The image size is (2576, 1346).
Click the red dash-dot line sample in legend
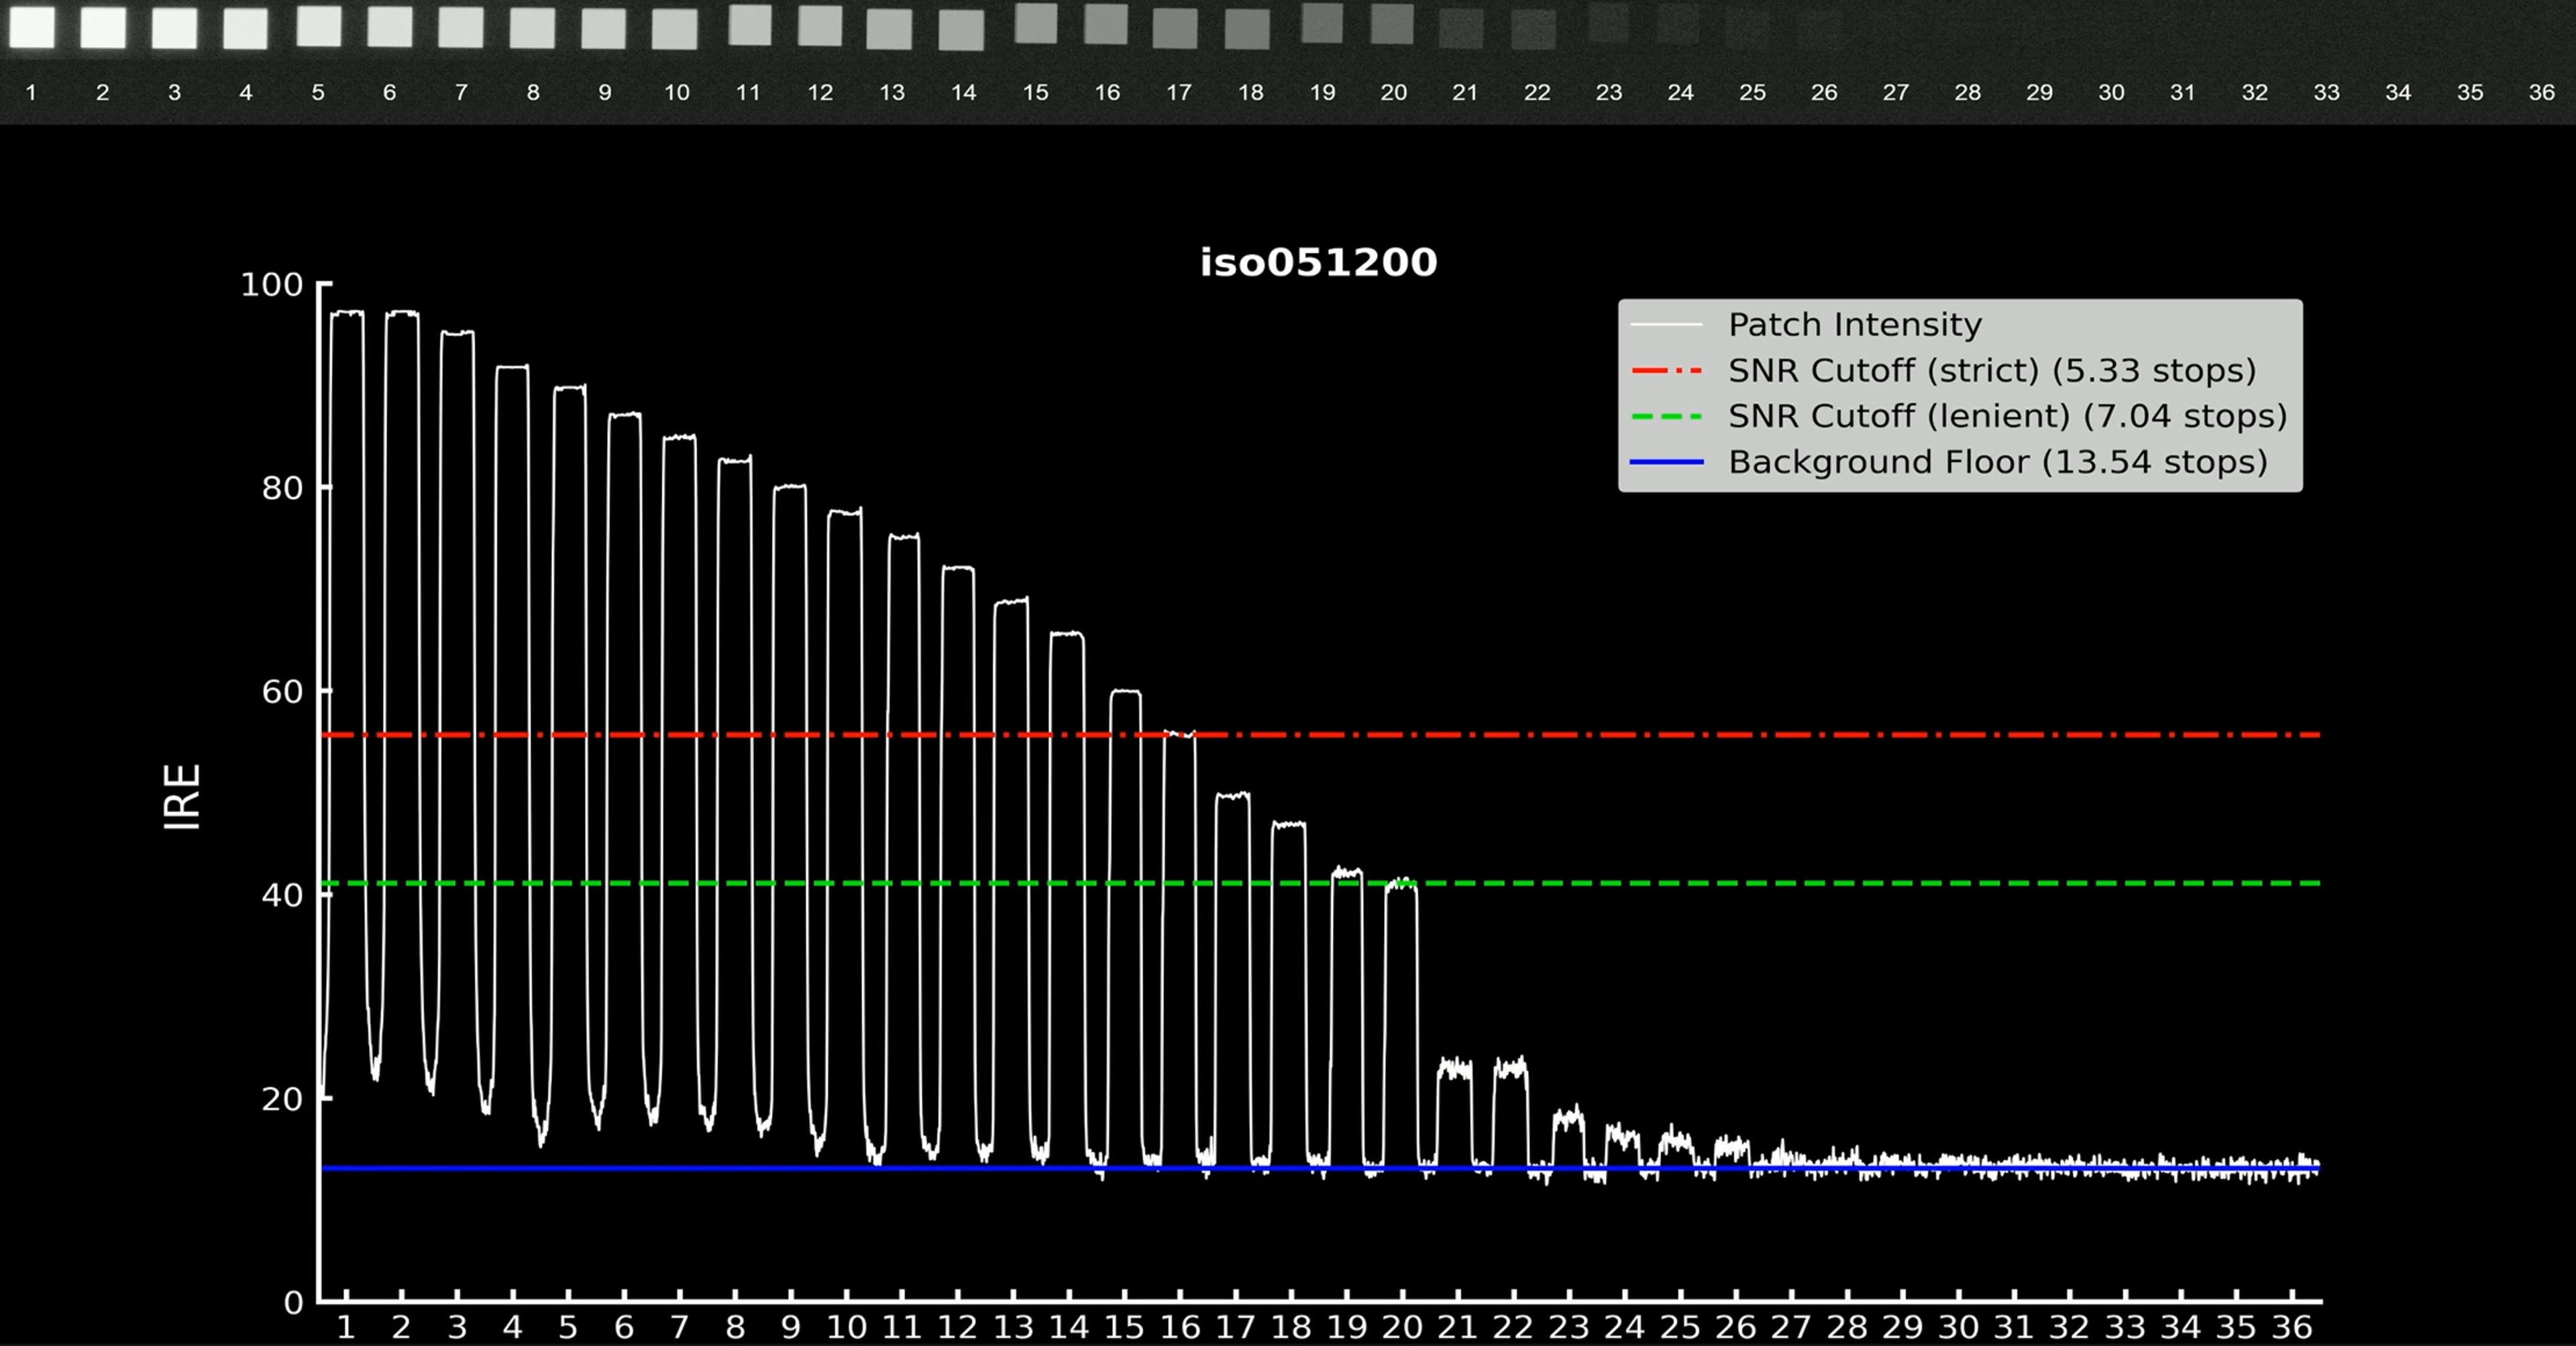click(1666, 371)
